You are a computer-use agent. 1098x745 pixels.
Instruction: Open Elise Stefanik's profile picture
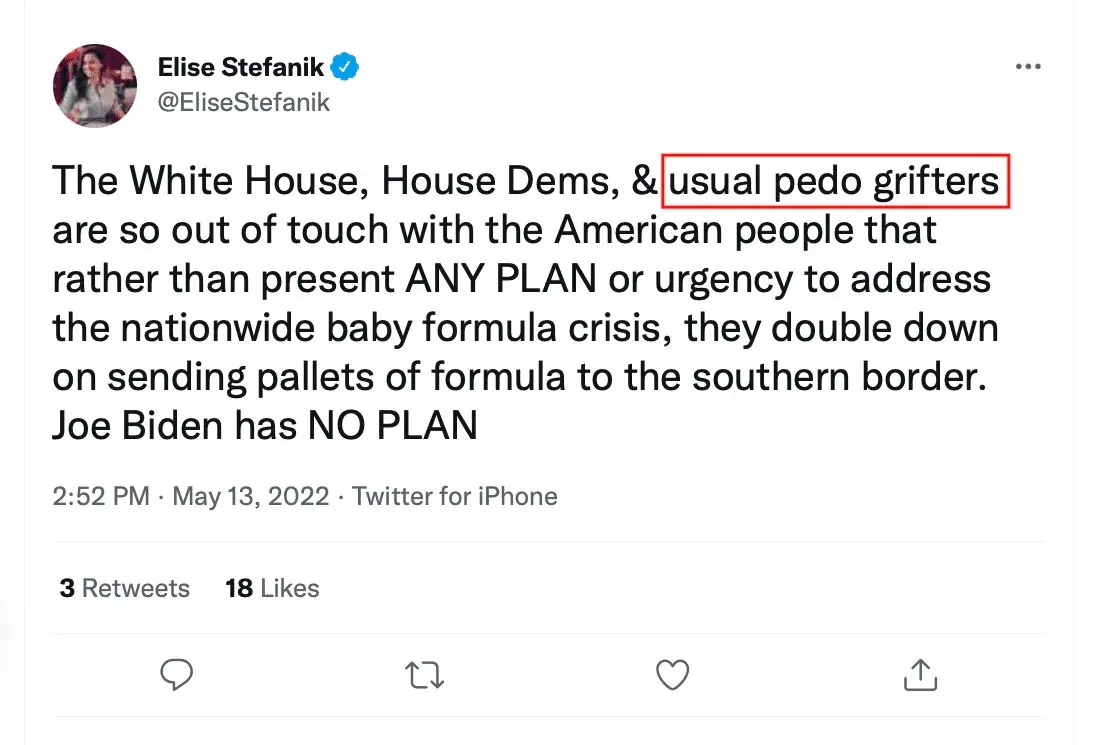95,85
